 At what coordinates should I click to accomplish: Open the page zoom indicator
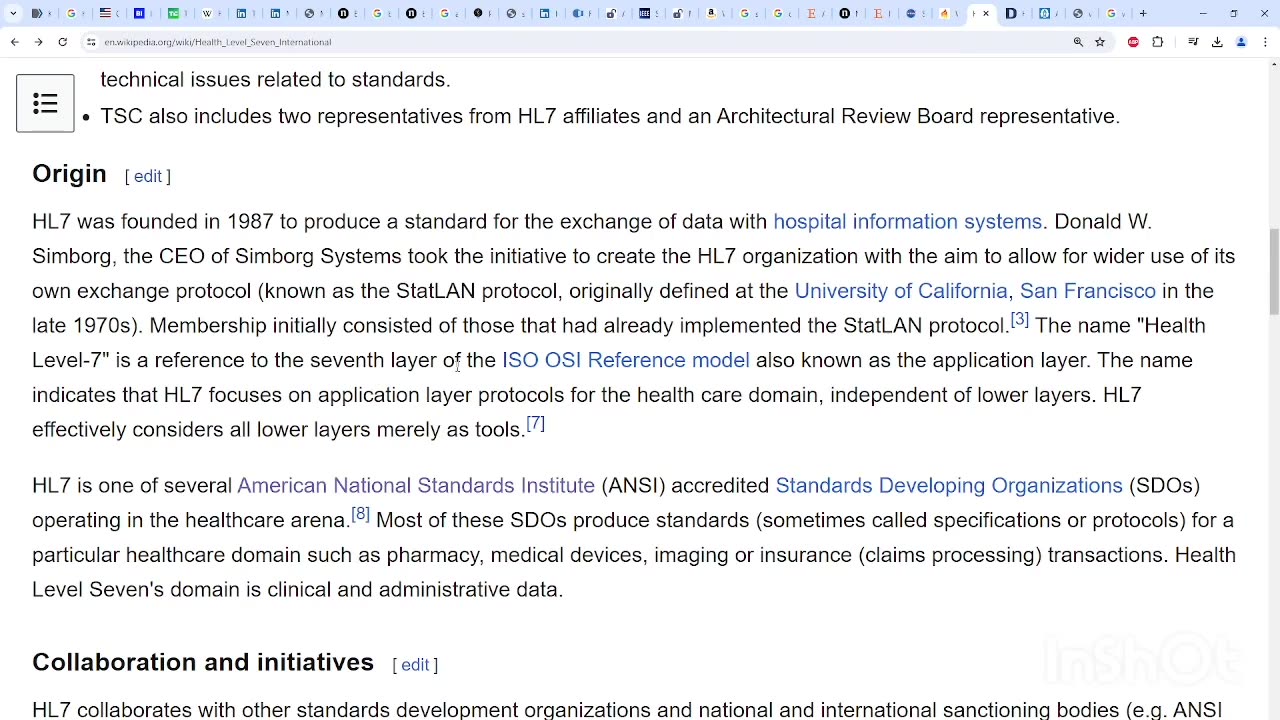pyautogui.click(x=1078, y=42)
